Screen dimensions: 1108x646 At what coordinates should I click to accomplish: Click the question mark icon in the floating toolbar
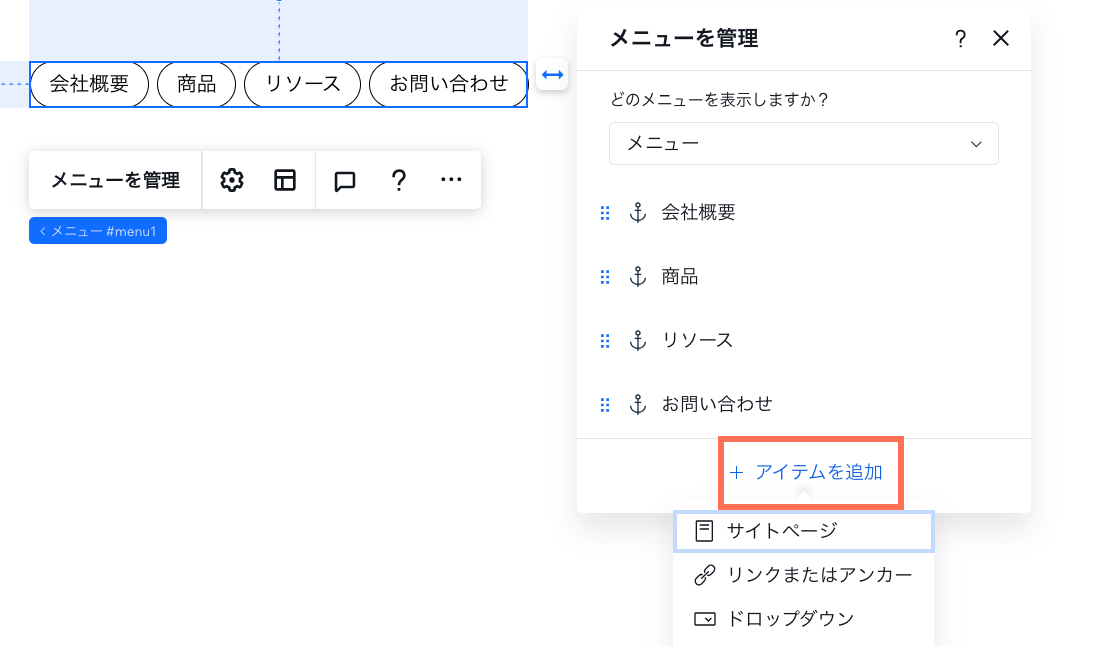coord(398,180)
